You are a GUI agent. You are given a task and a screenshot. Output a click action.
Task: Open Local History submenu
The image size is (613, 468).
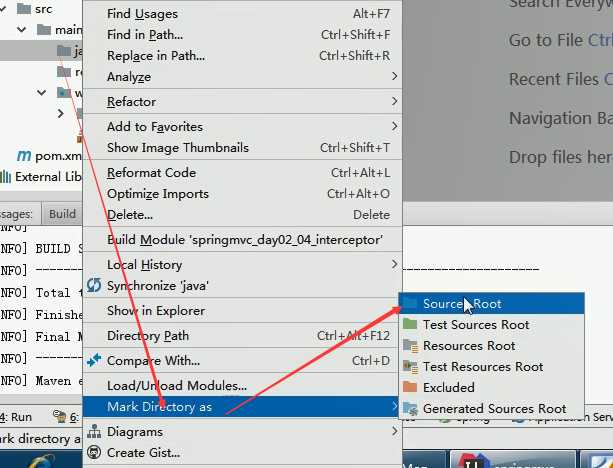click(242, 265)
